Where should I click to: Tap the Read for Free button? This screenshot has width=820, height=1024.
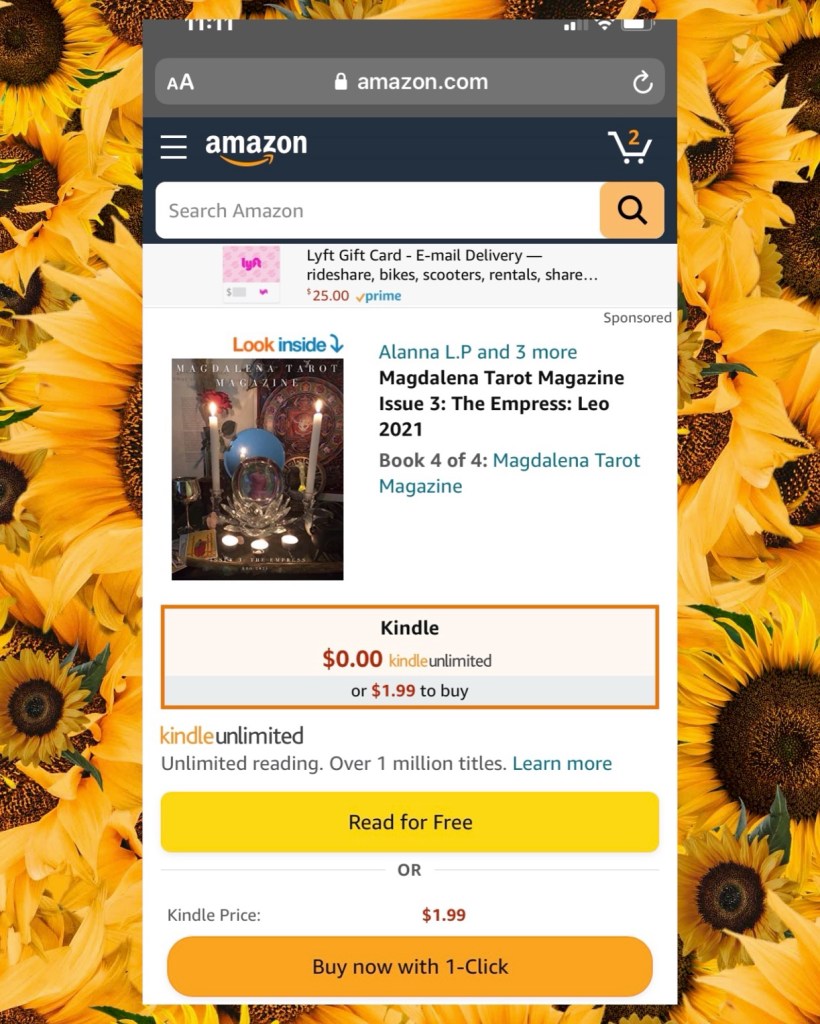[x=410, y=822]
